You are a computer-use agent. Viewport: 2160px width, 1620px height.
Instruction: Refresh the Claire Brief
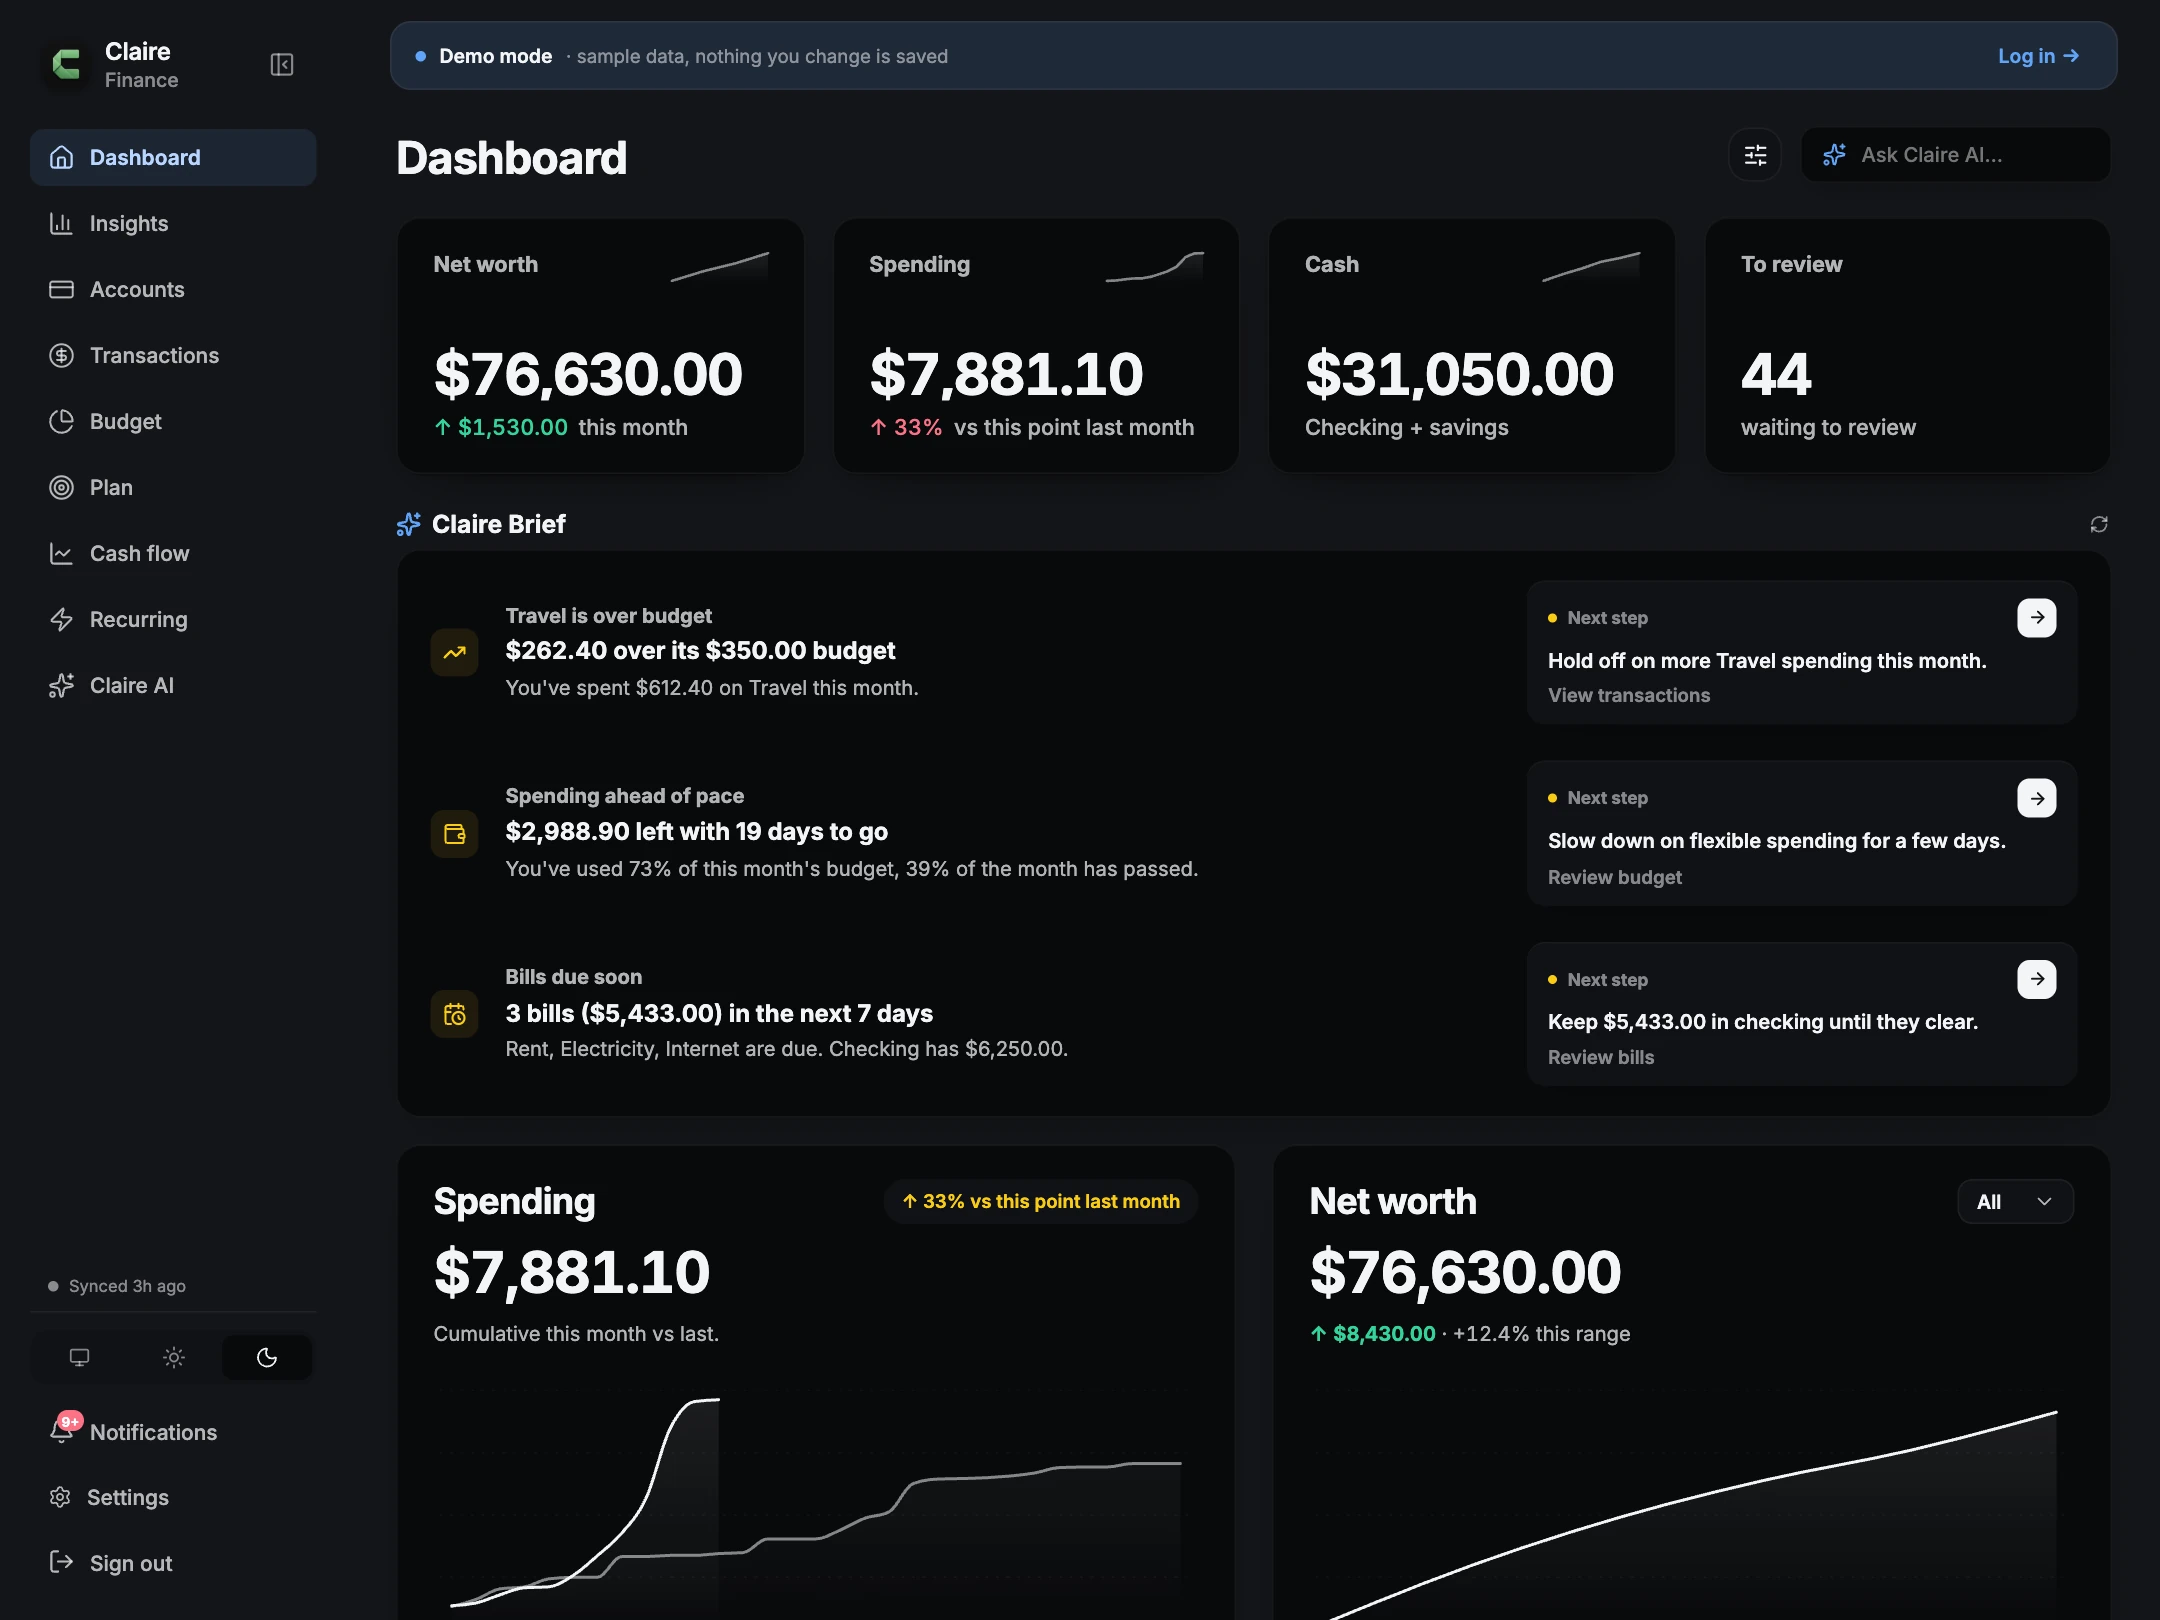tap(2099, 524)
